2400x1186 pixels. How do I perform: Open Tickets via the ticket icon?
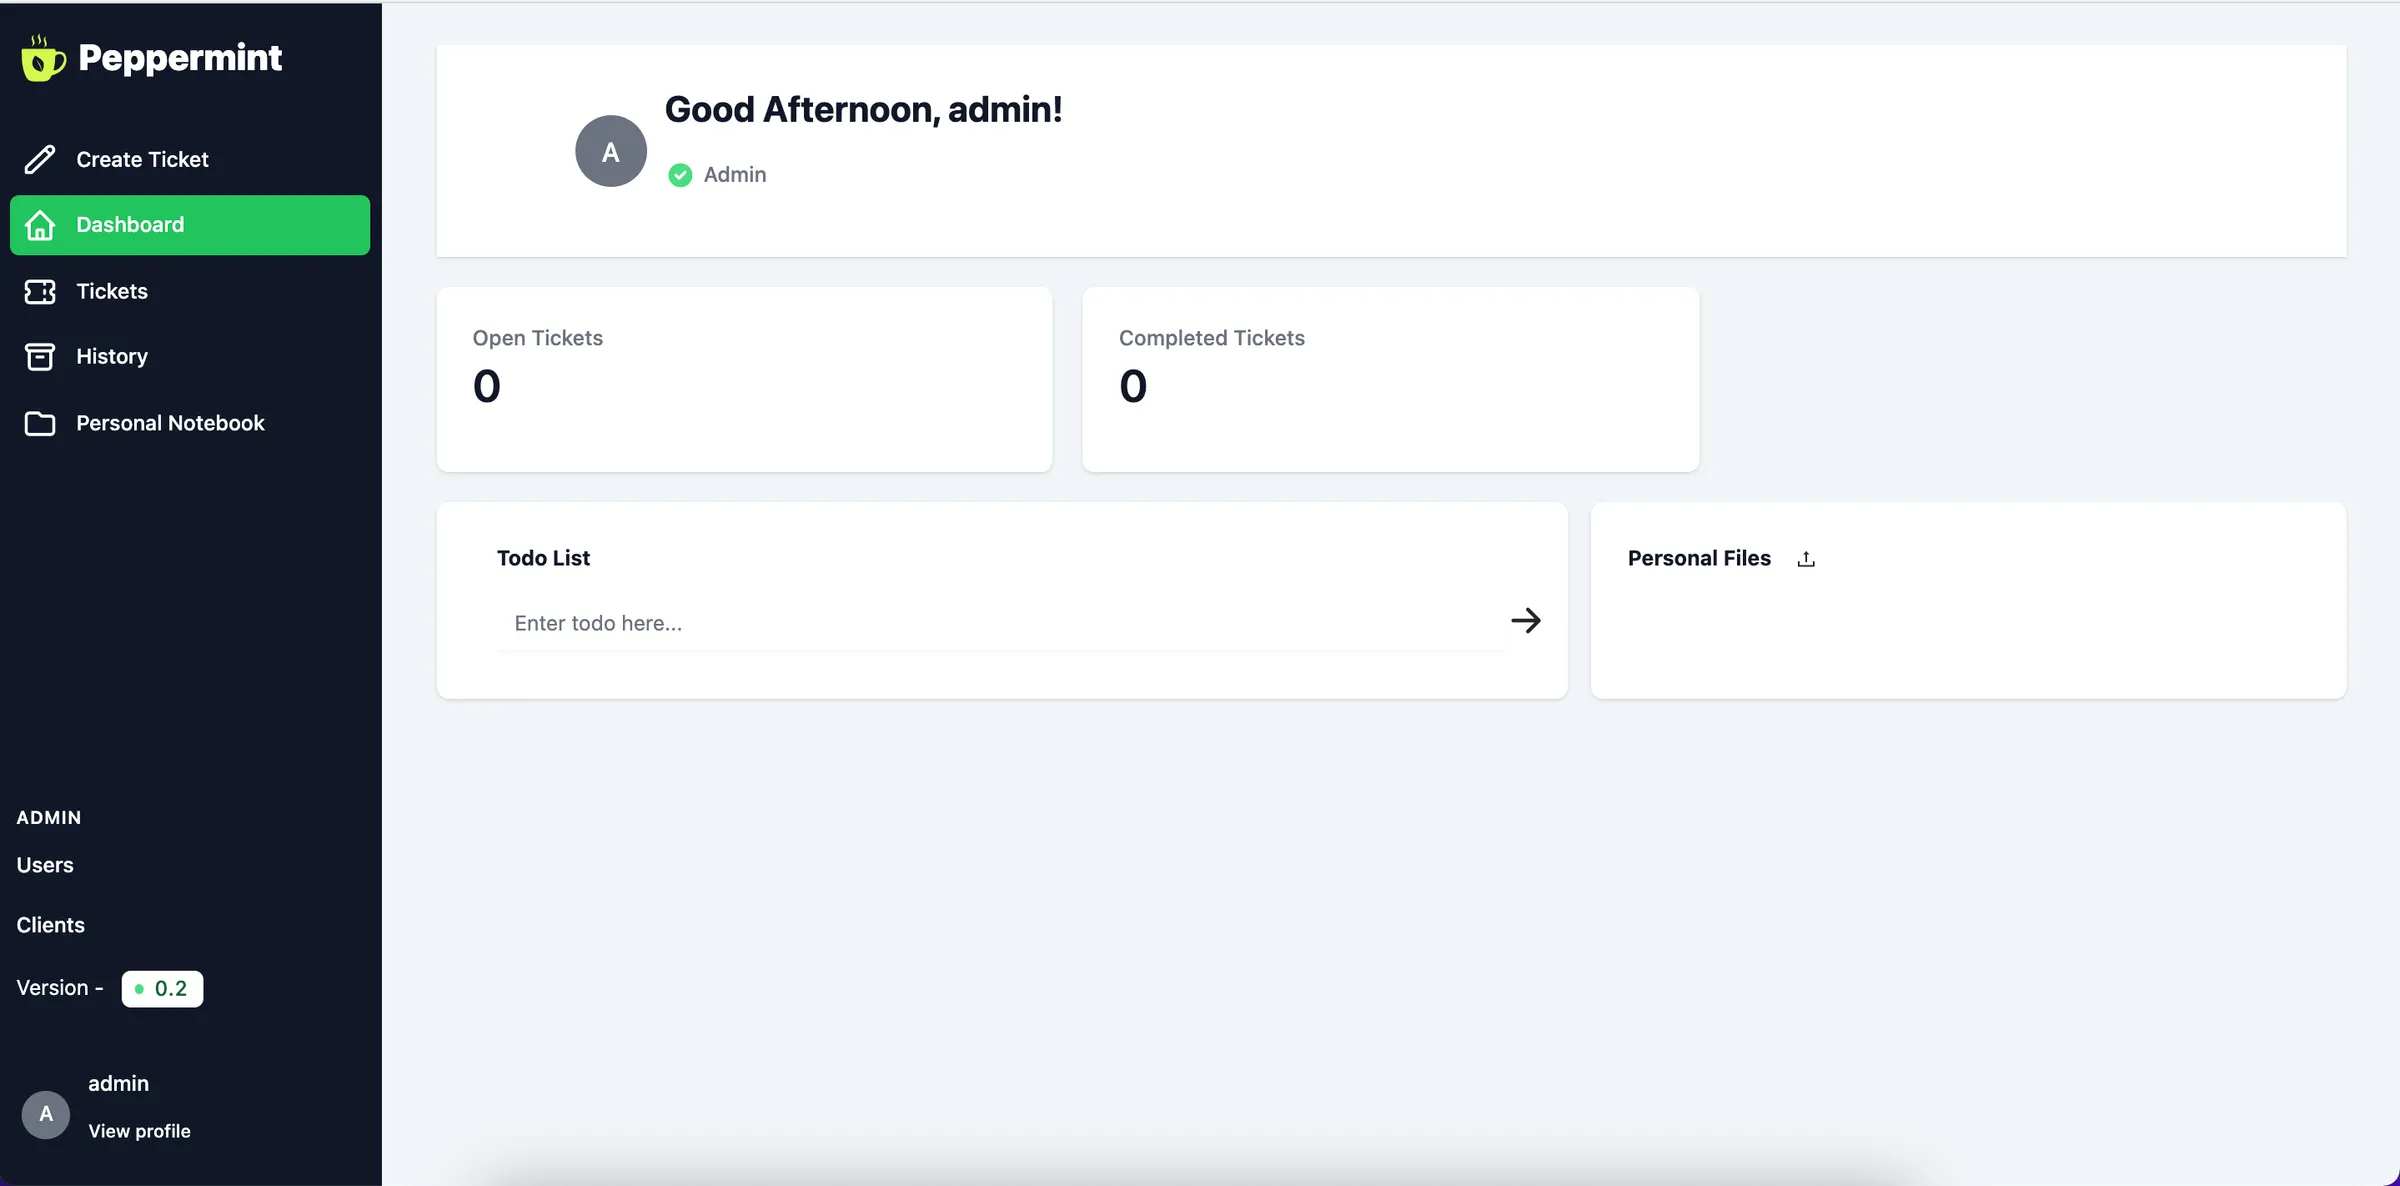38,291
